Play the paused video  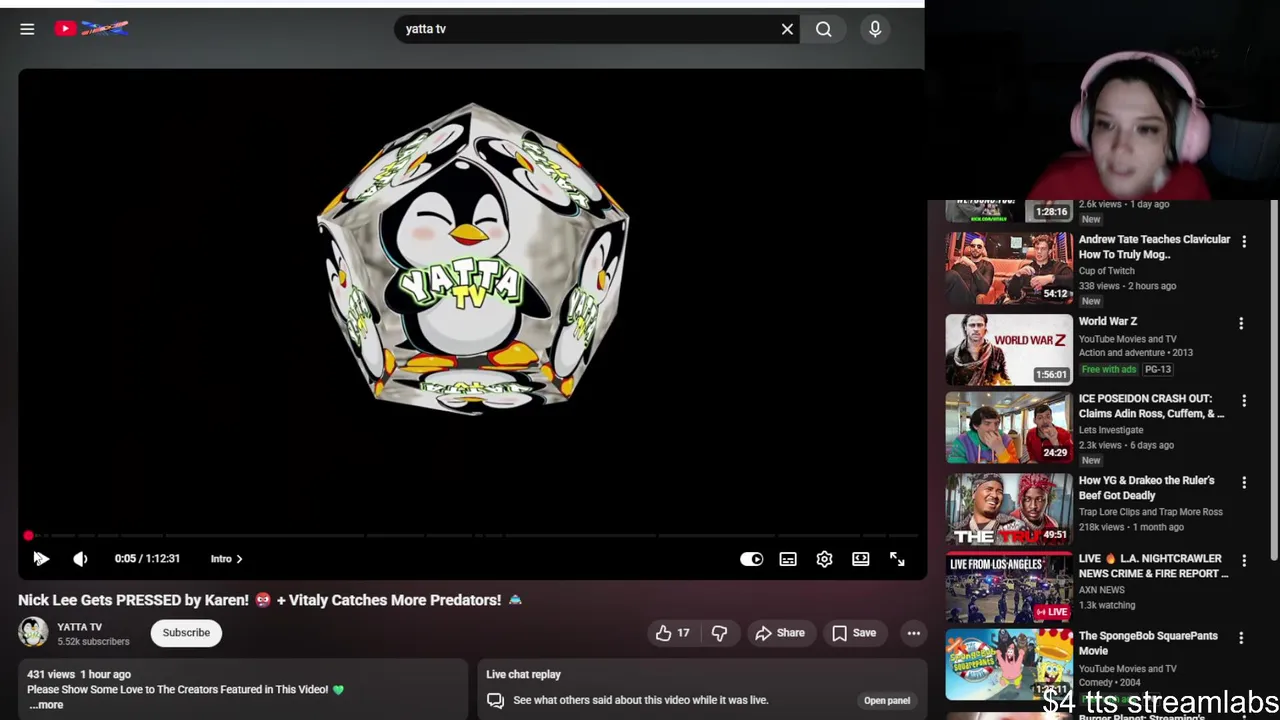[x=41, y=559]
